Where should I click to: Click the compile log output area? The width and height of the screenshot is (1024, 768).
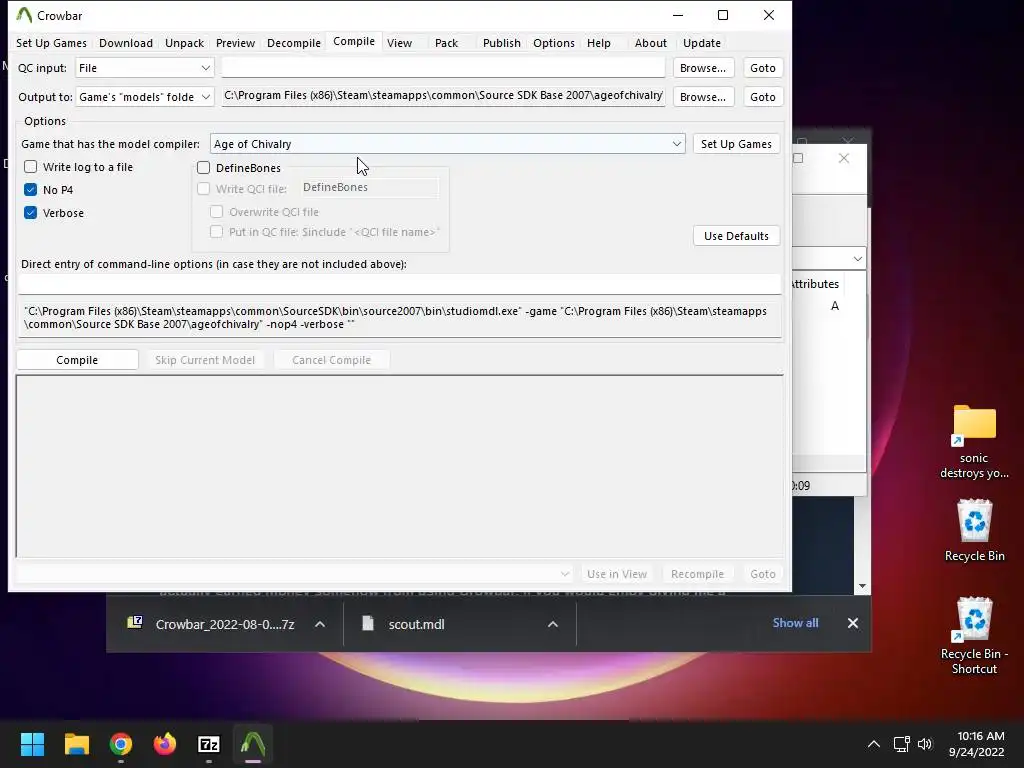pos(399,466)
